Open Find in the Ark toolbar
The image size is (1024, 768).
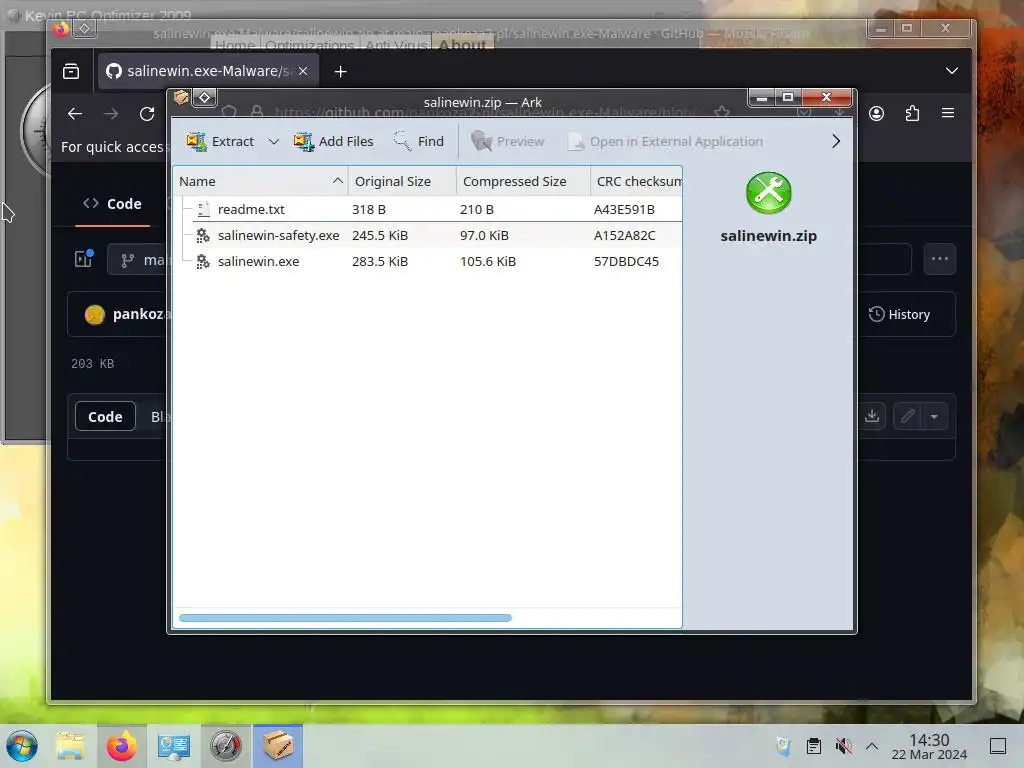click(419, 142)
